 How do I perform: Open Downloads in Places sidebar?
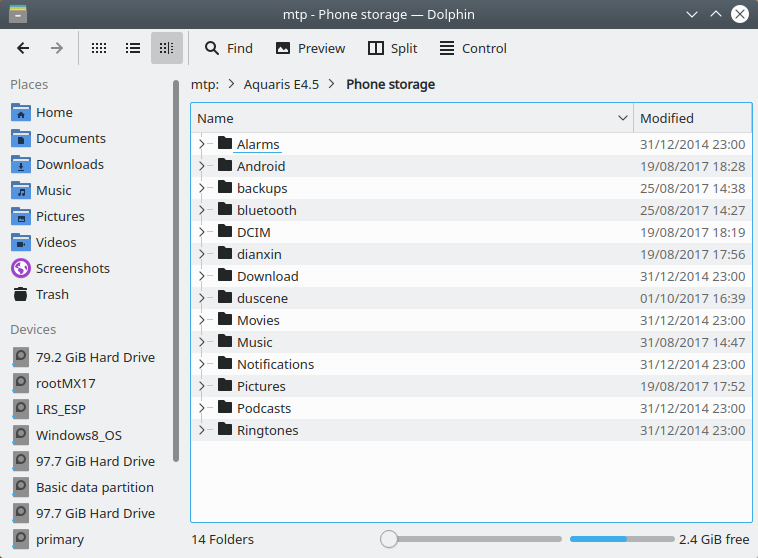pyautogui.click(x=70, y=164)
